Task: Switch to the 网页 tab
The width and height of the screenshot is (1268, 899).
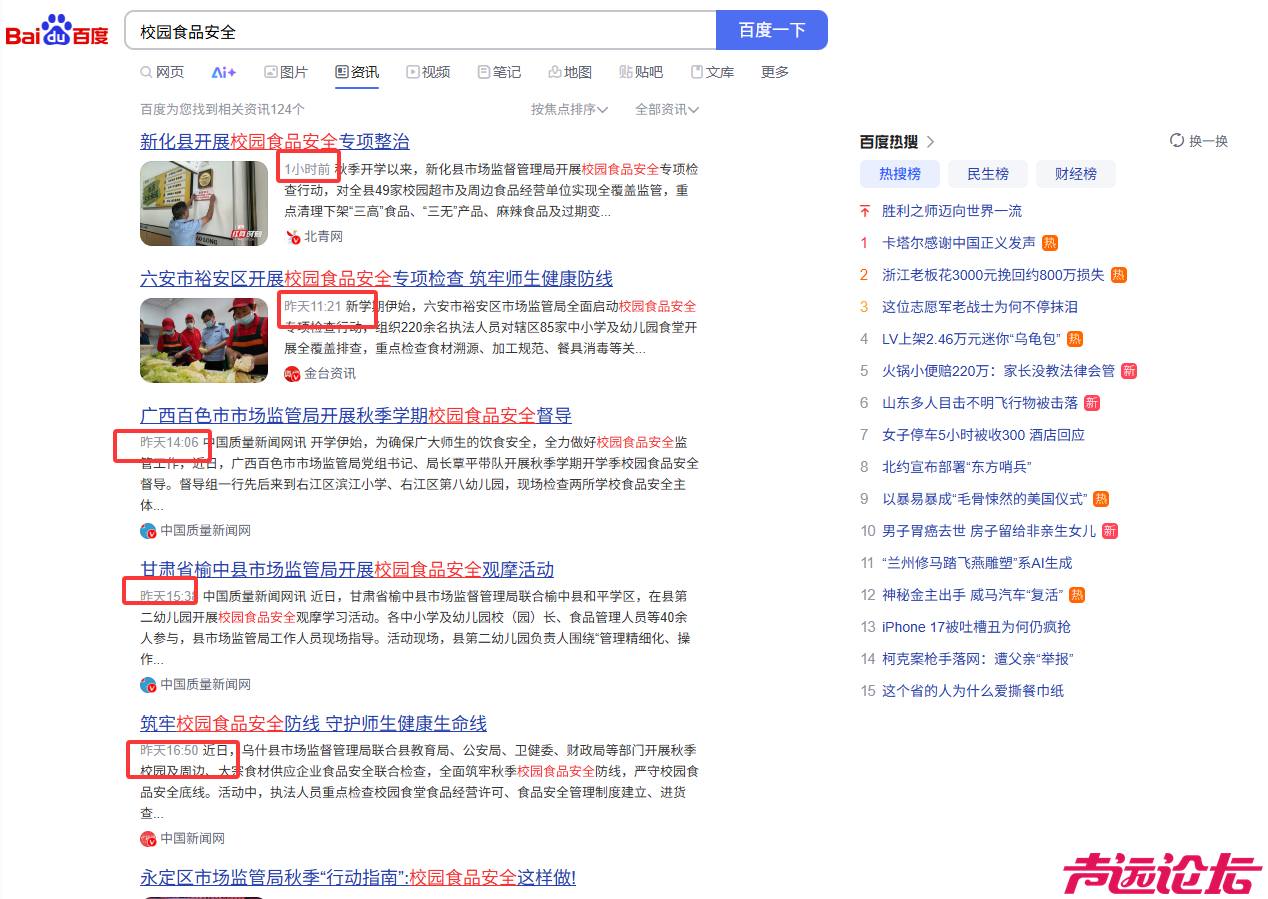Action: point(162,72)
